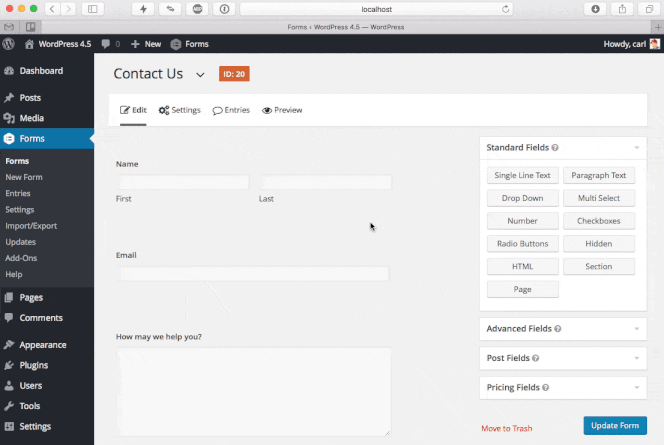Open Safari downloads icon
This screenshot has height=445, width=664.
point(595,9)
